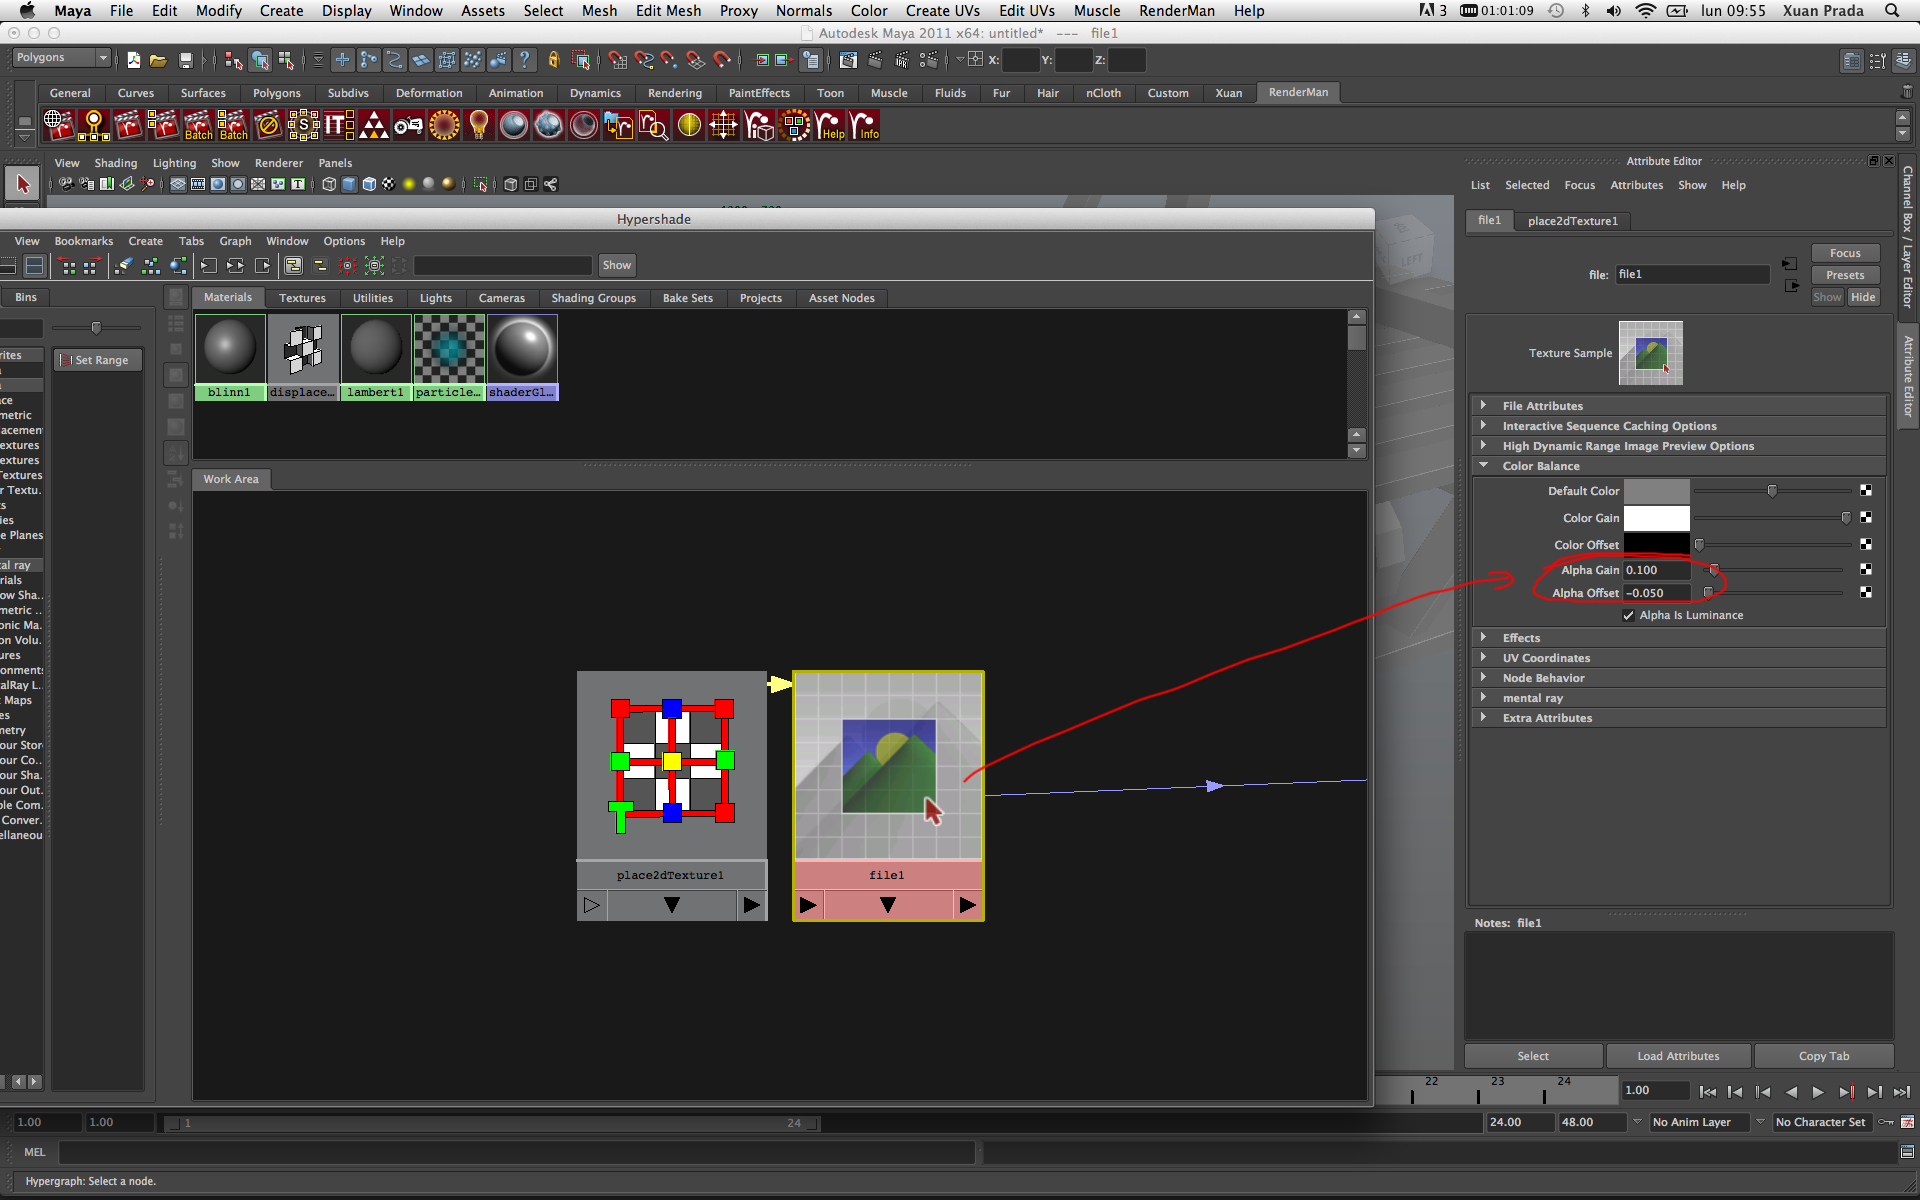
Task: Click the snap to grid plus icon
Action: pyautogui.click(x=342, y=60)
